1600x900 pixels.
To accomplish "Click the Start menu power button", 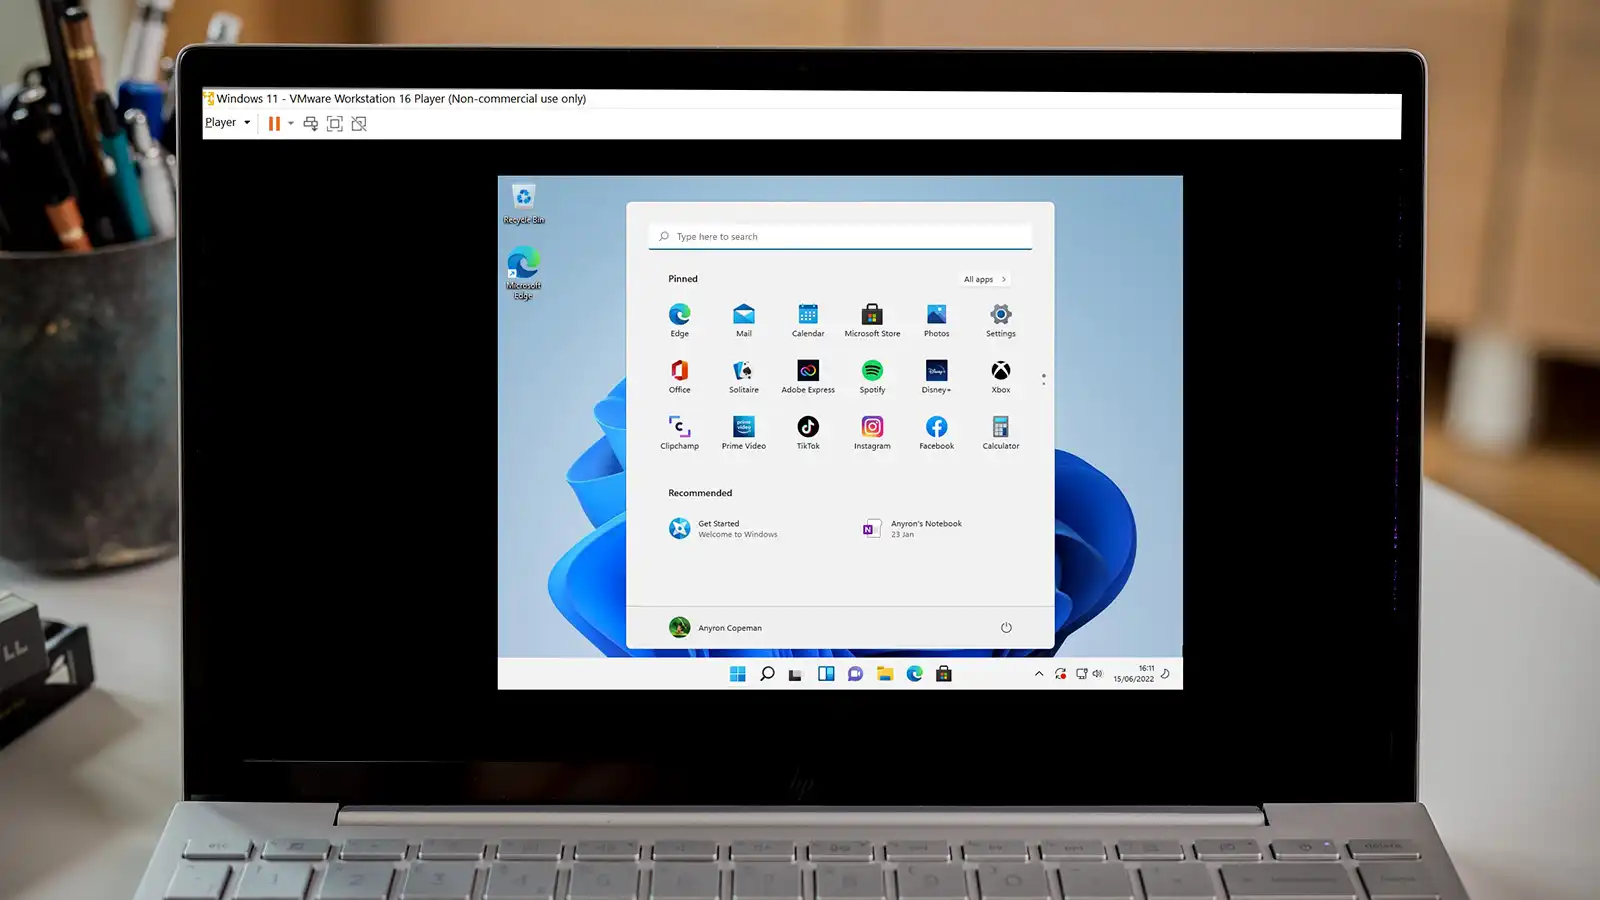I will (x=1006, y=628).
